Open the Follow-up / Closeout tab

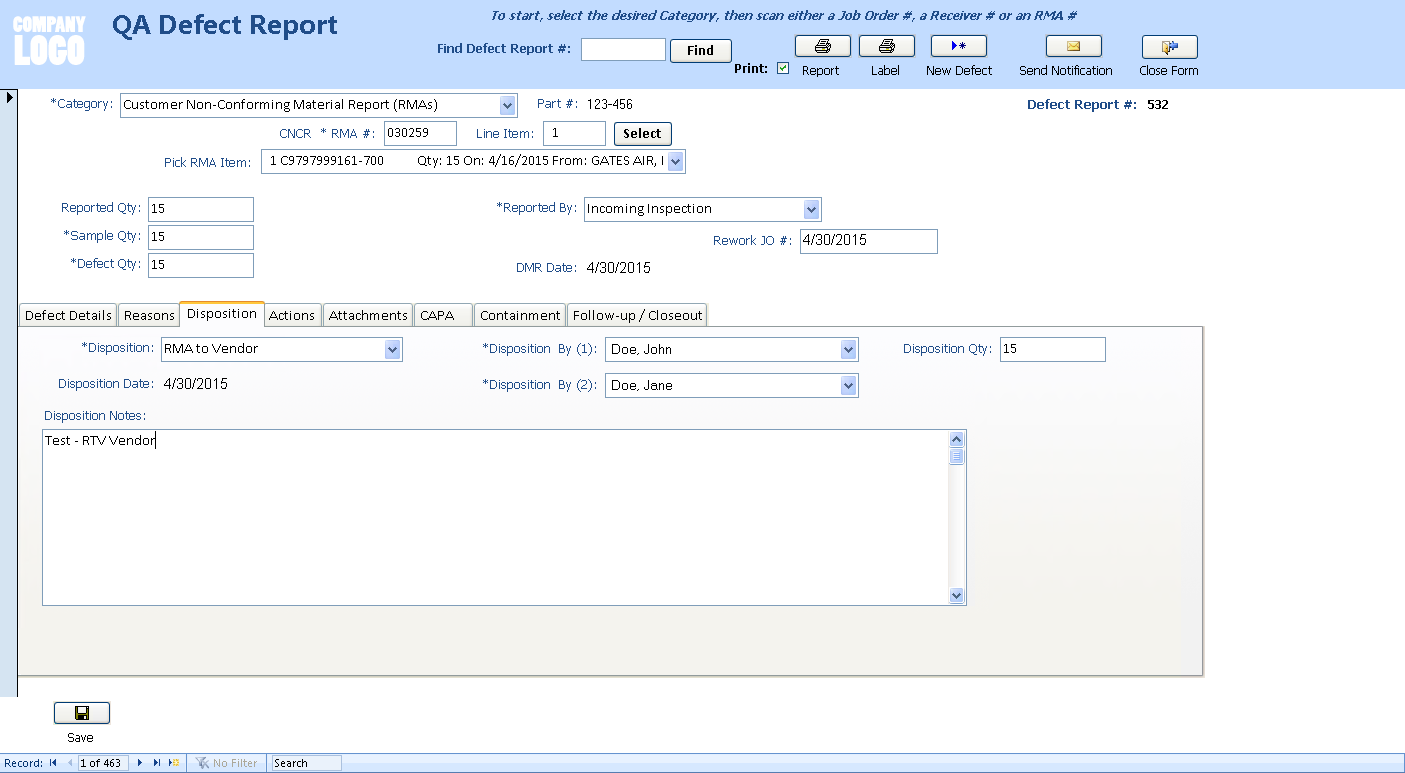click(638, 315)
